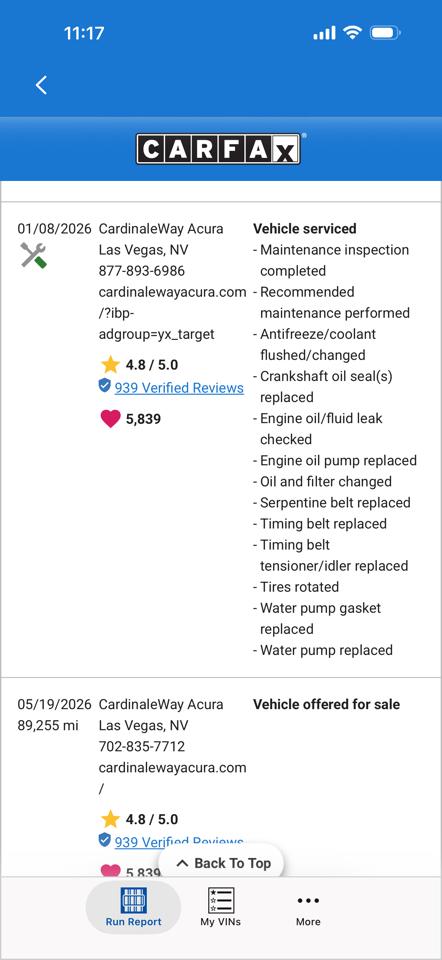Click the CARFAX logo
The height and width of the screenshot is (960, 442).
219,149
